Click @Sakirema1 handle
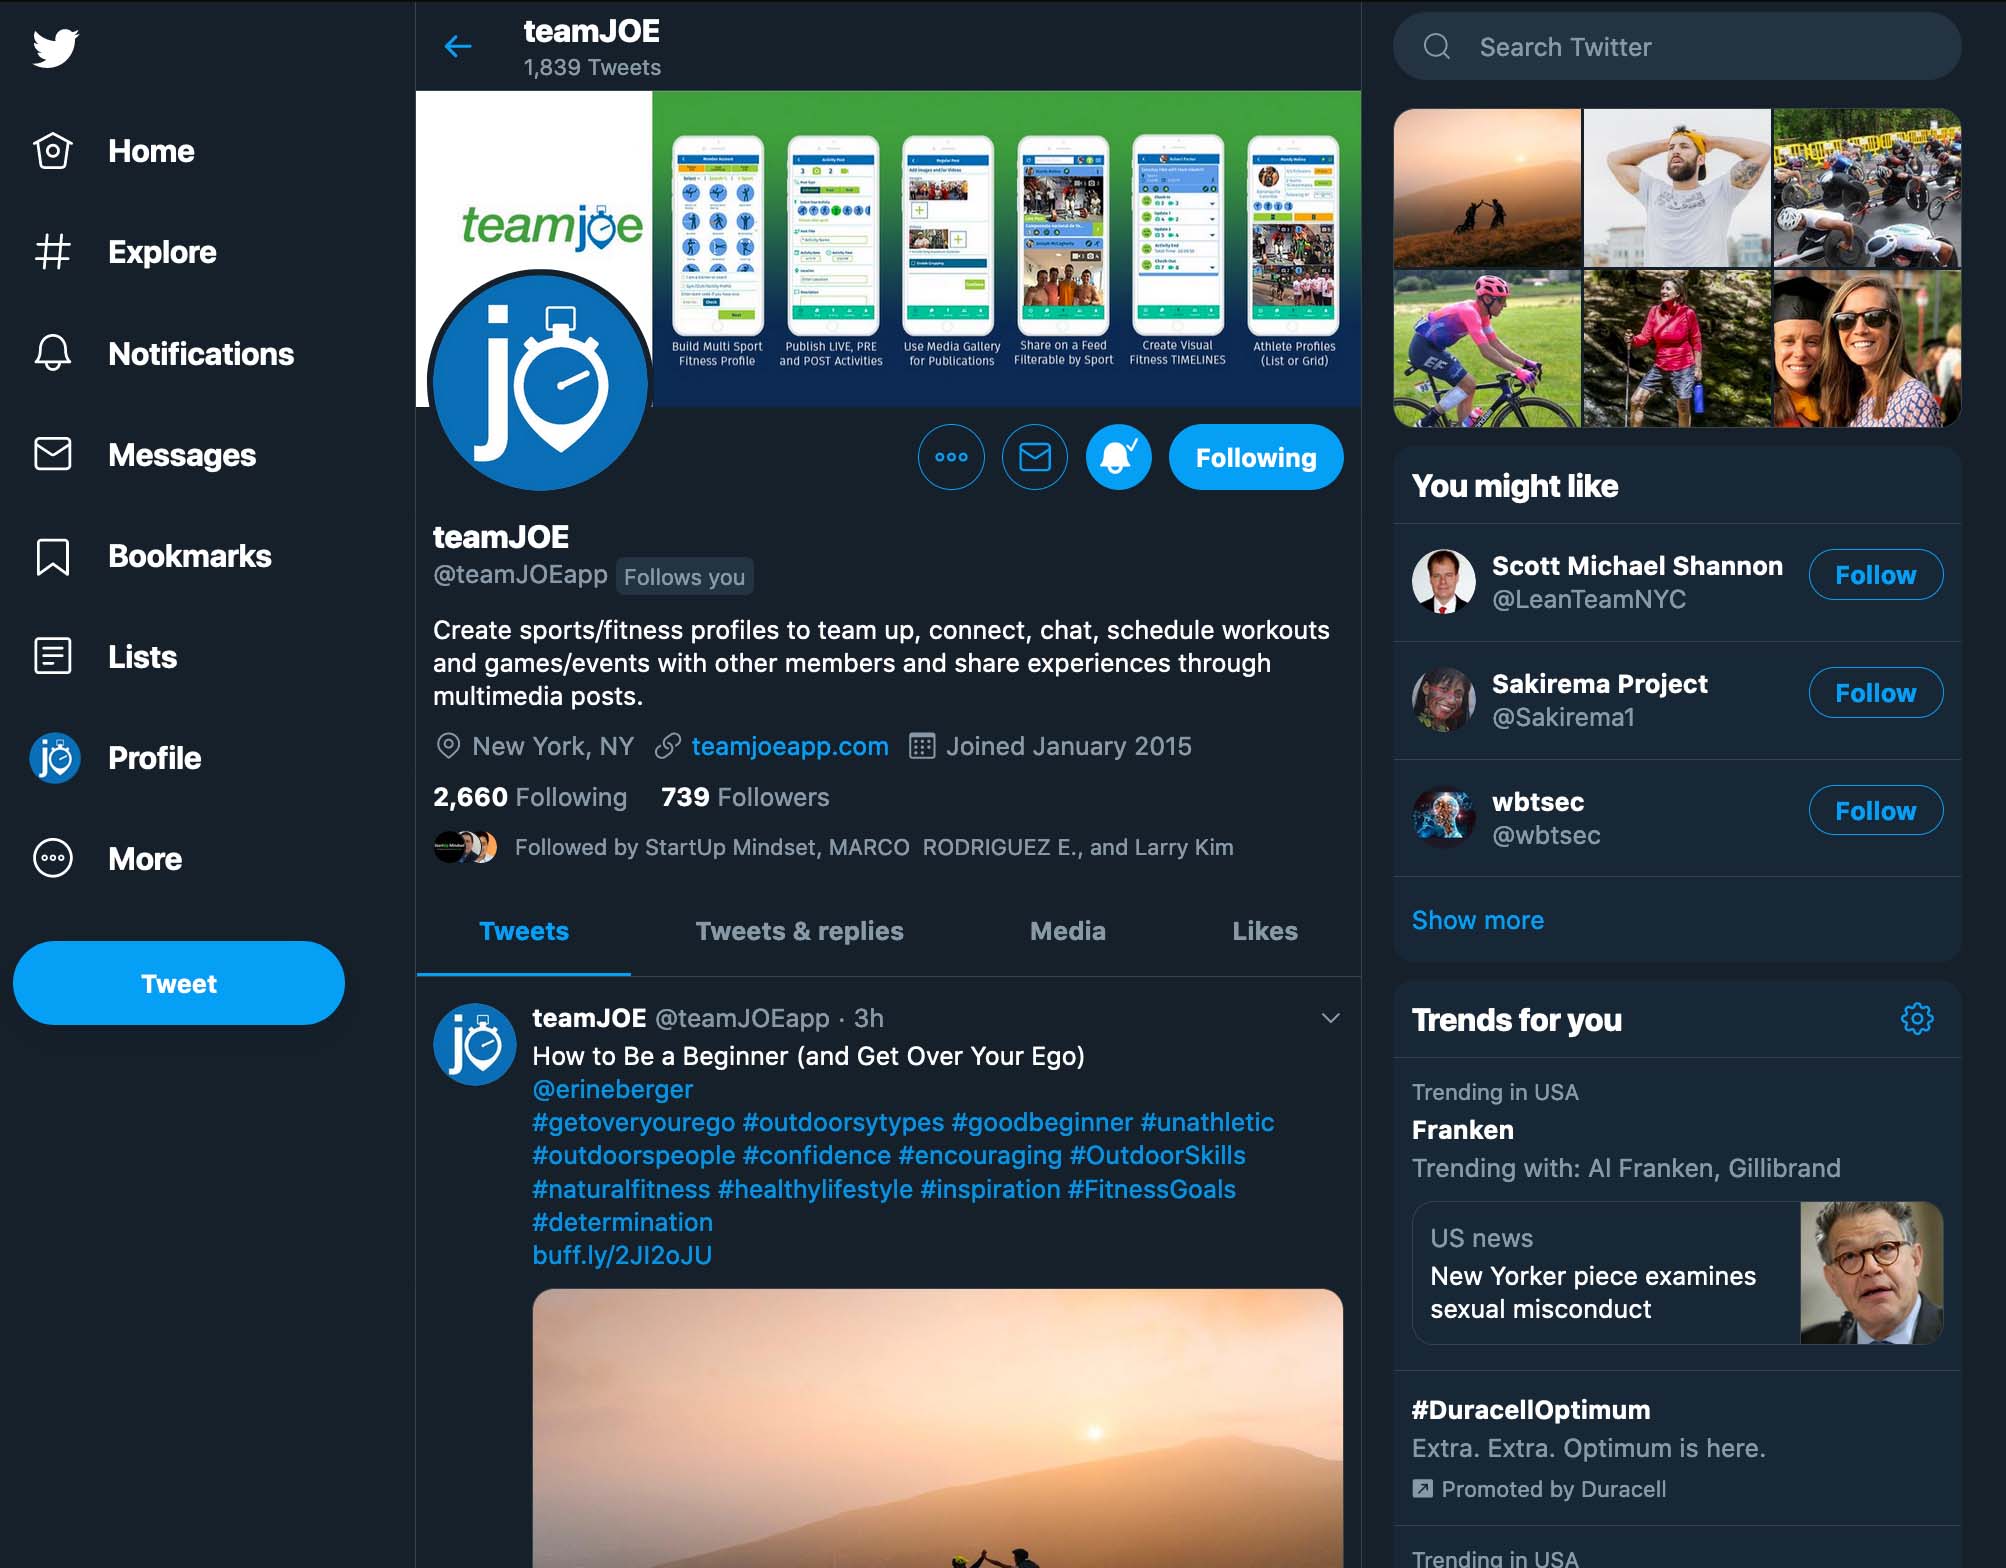2006x1568 pixels. 1563,717
